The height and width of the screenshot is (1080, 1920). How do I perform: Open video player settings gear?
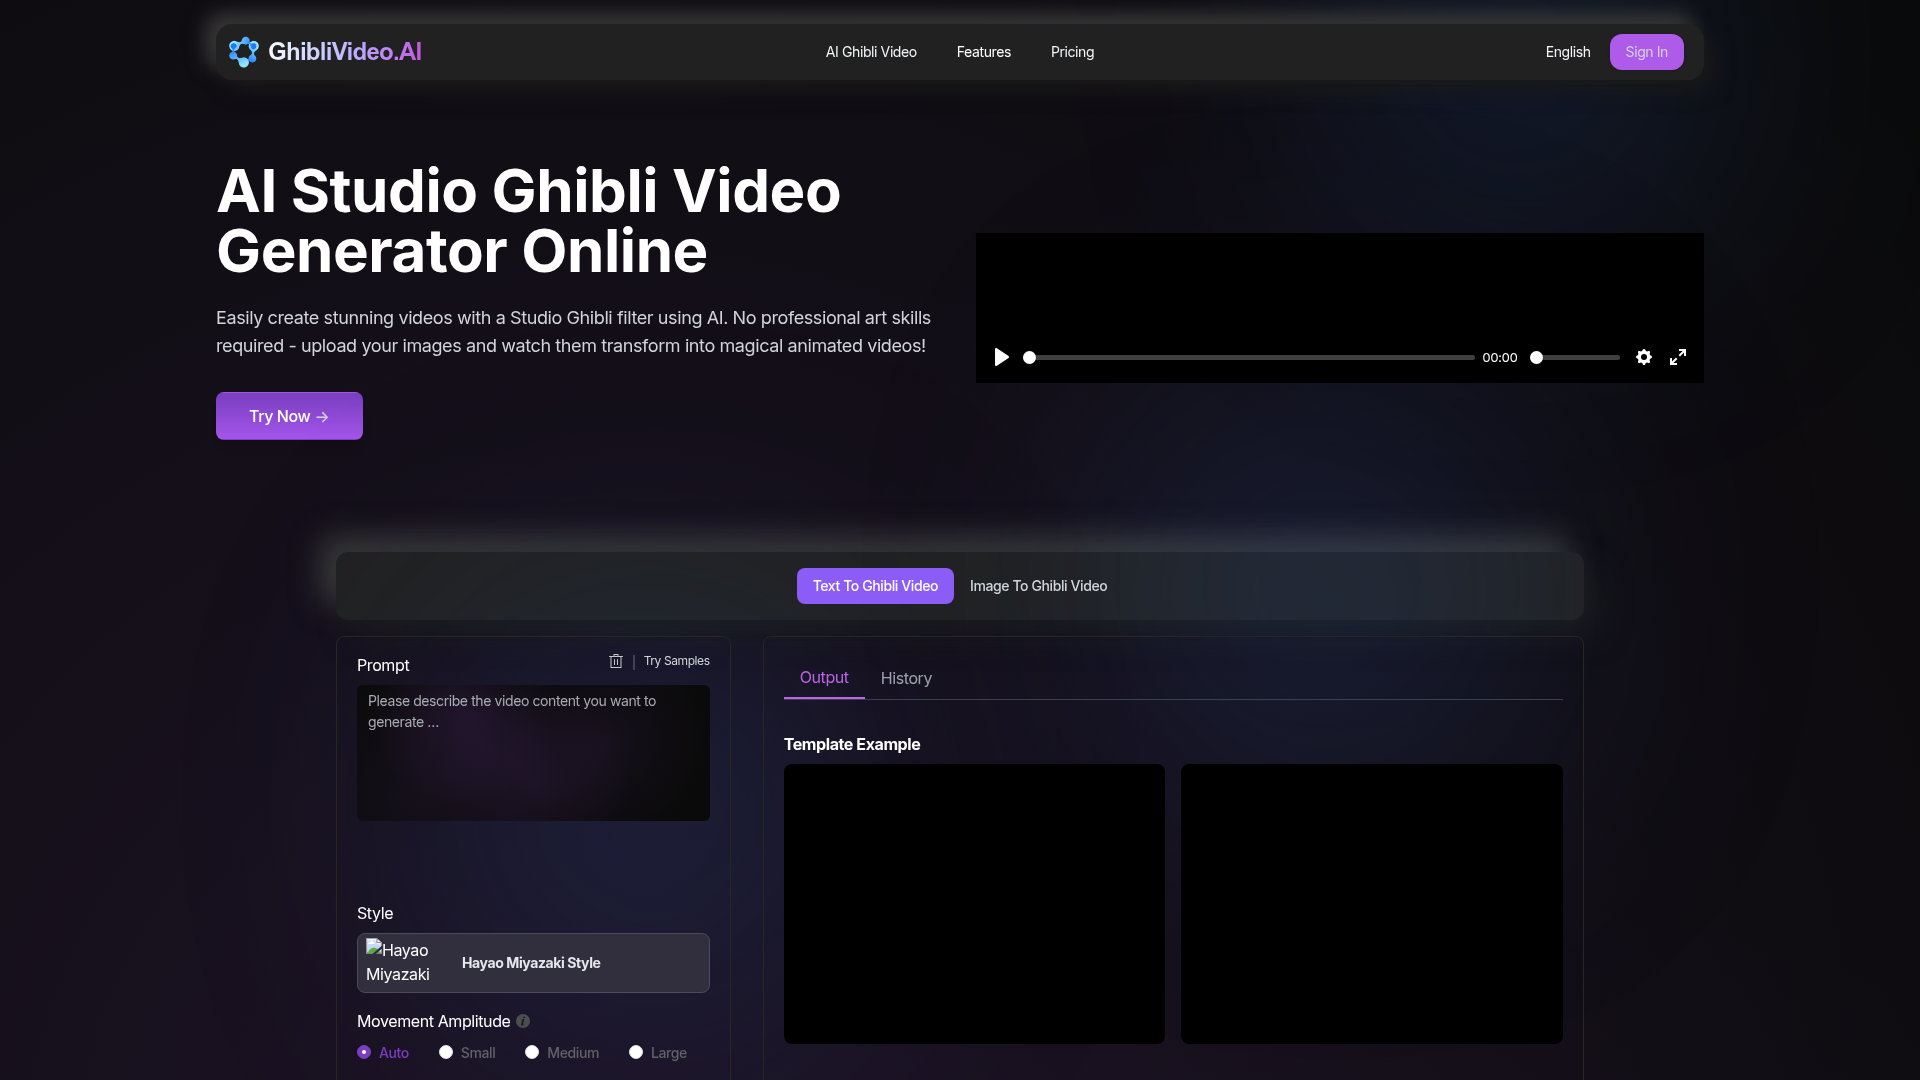(x=1644, y=357)
